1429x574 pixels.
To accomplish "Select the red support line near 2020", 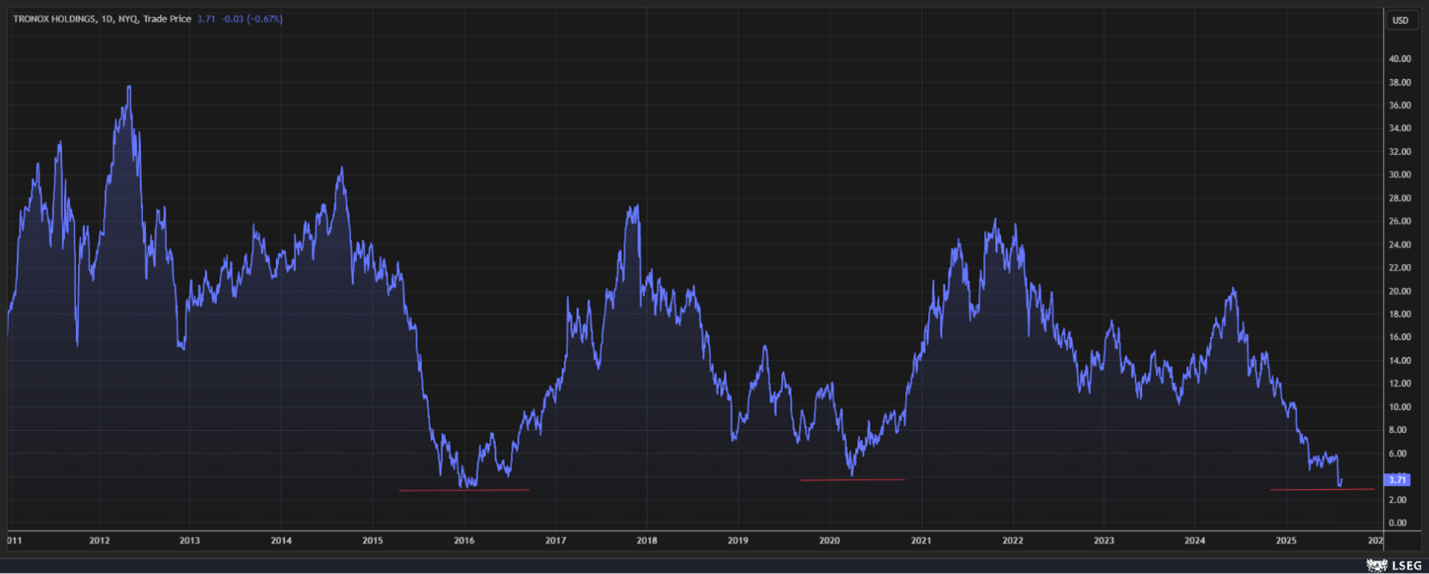I will 852,480.
